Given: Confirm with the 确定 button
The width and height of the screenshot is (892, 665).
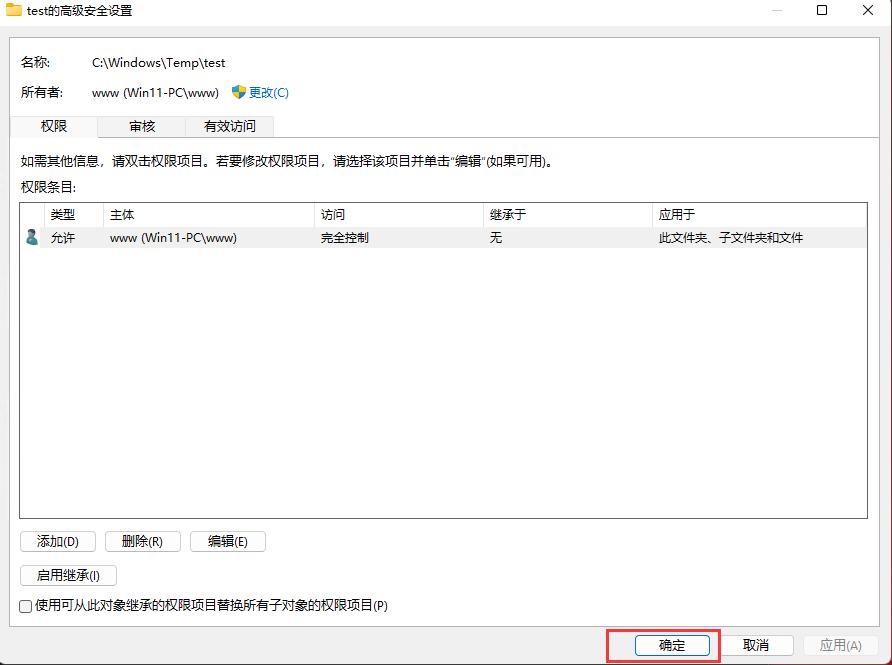Looking at the screenshot, I should [671, 645].
